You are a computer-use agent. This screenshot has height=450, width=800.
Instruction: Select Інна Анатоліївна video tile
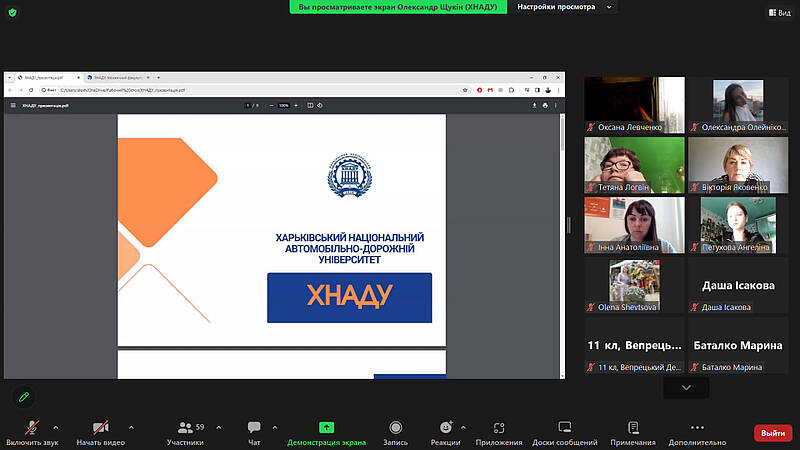coord(634,225)
